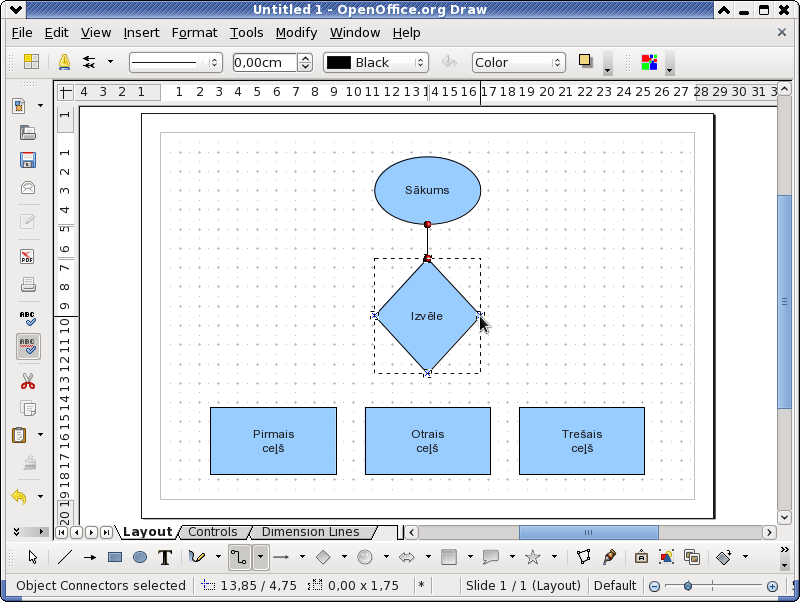This screenshot has height=602, width=800.
Task: Expand the Rotate effects dropdown arrow
Action: coord(745,557)
